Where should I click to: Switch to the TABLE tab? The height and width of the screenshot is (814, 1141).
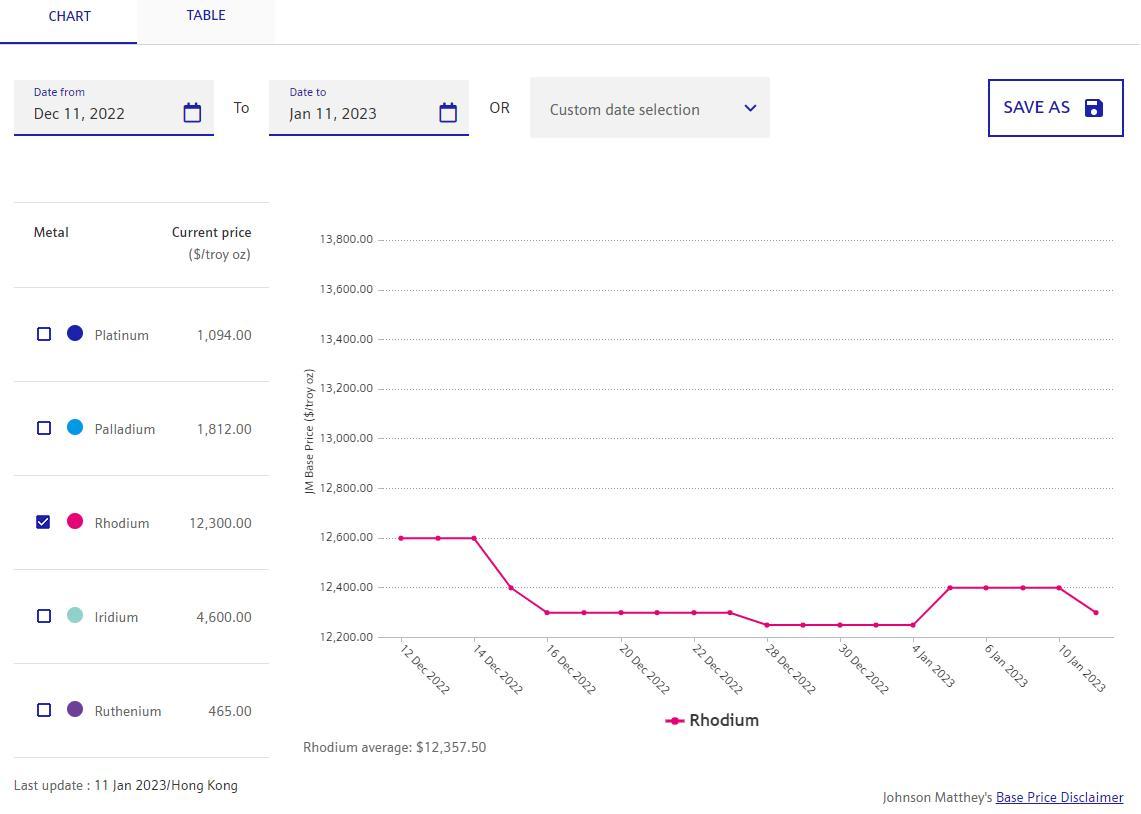(206, 16)
